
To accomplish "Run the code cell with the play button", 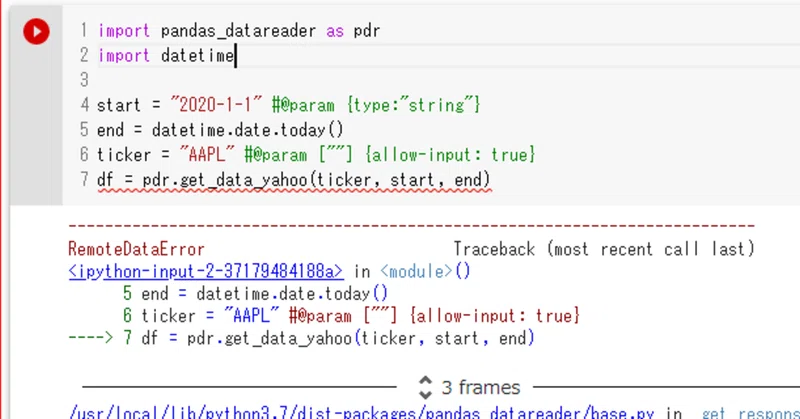I will point(36,32).
